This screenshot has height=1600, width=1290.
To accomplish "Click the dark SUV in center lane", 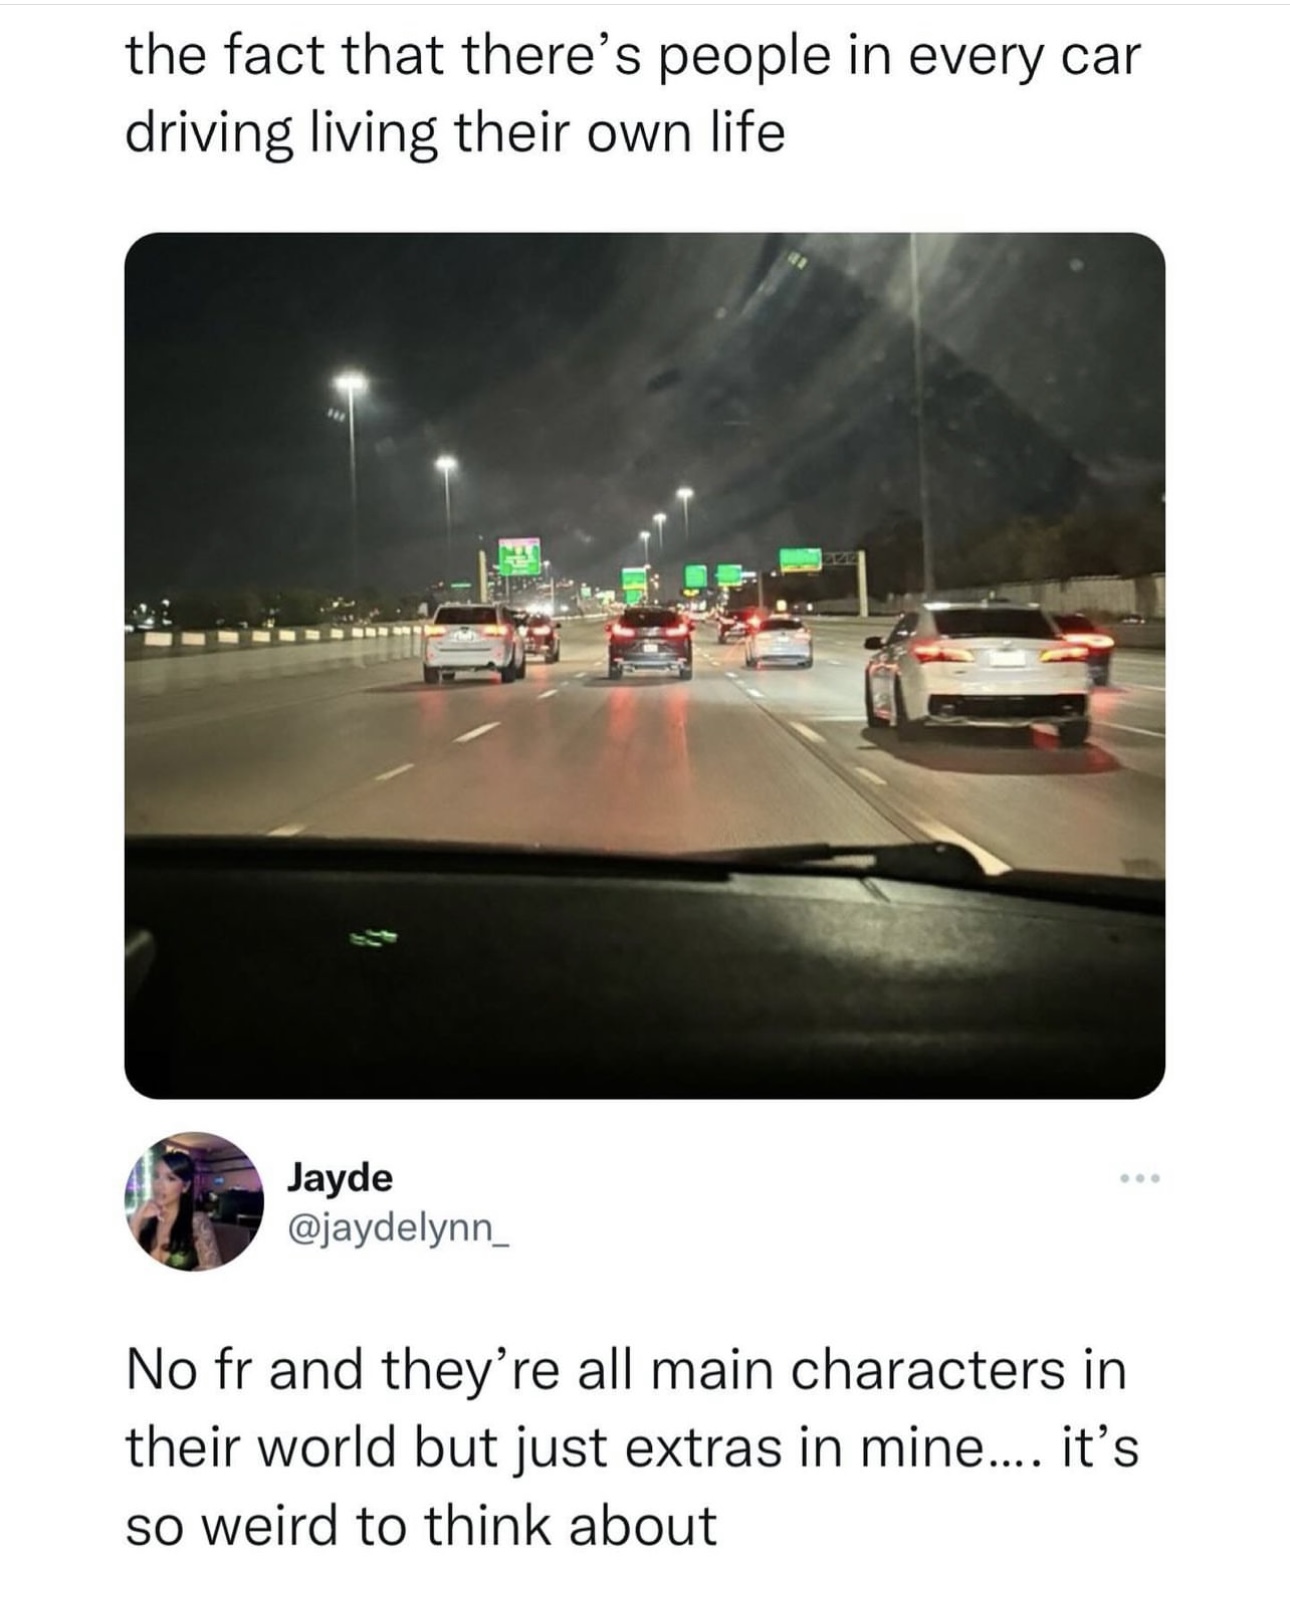I will click(x=650, y=642).
